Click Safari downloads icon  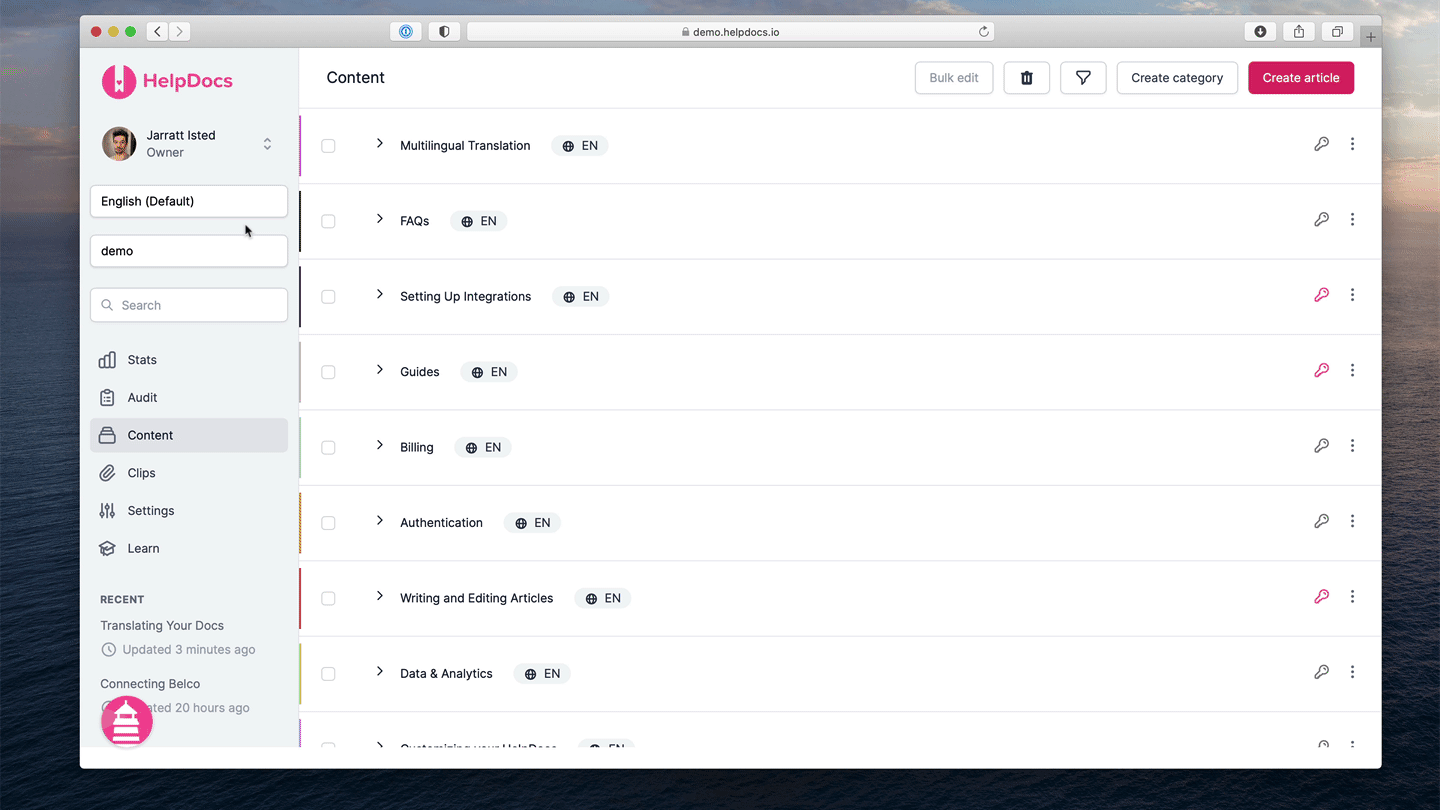point(1260,32)
